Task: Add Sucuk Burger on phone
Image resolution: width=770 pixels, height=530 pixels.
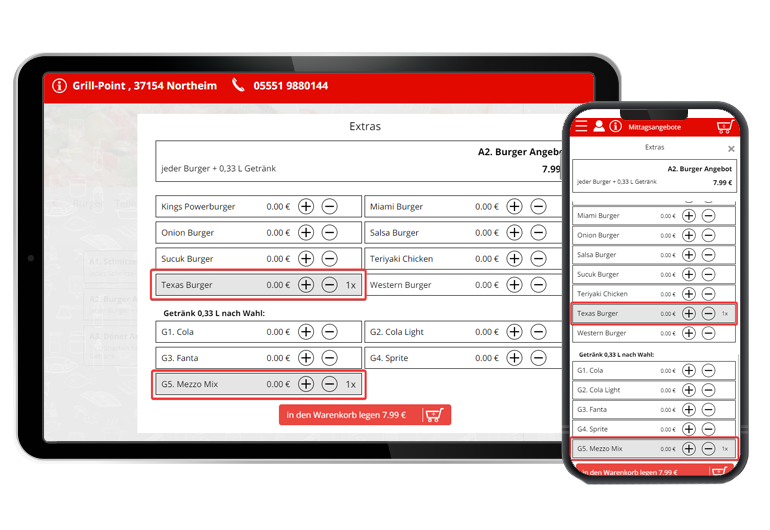Action: coord(689,274)
